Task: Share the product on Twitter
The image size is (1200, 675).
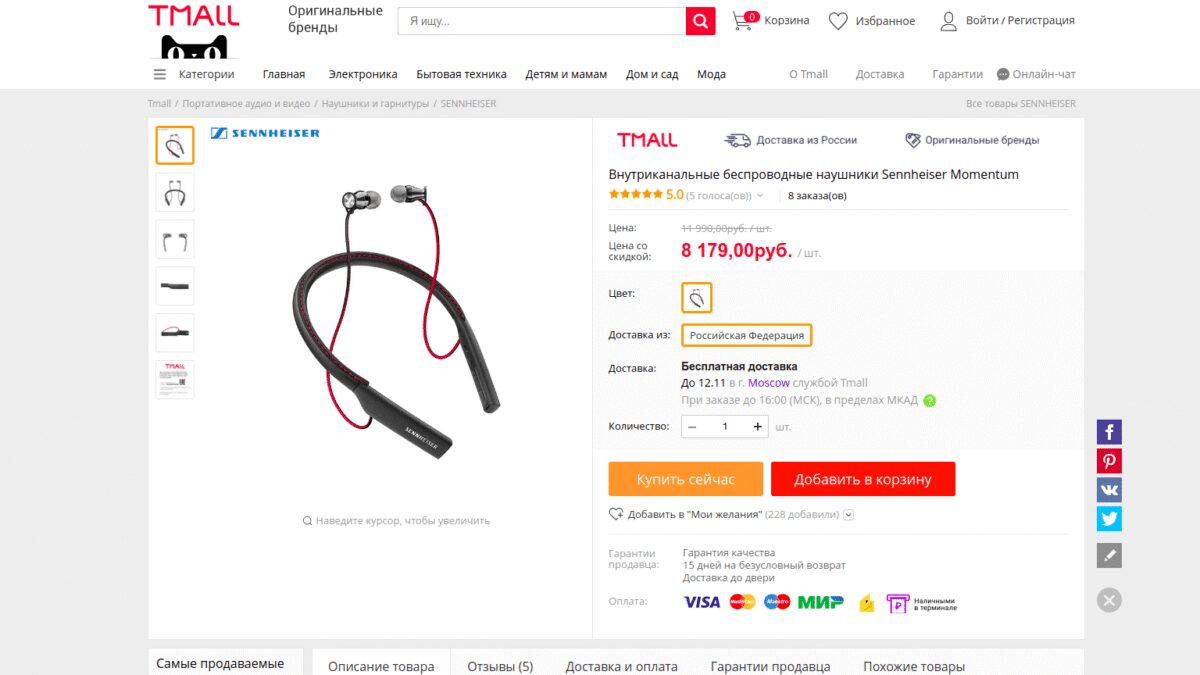Action: coord(1109,519)
